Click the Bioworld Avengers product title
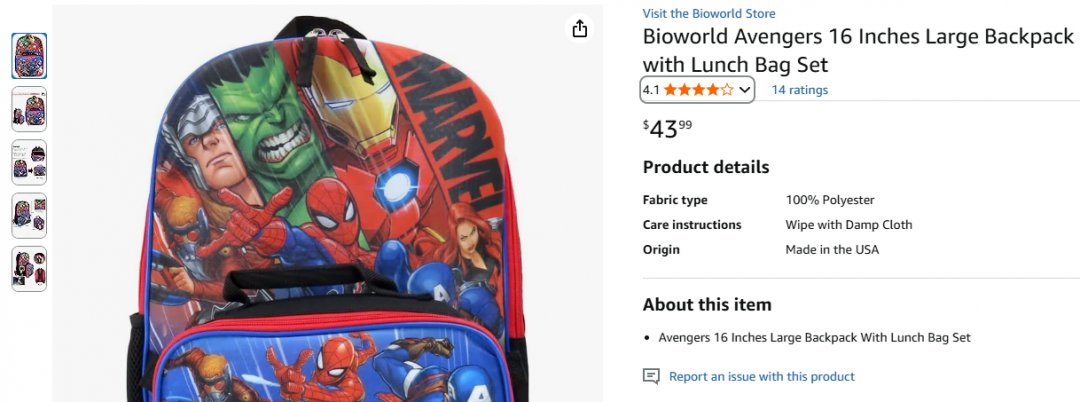This screenshot has width=1080, height=402. click(857, 51)
